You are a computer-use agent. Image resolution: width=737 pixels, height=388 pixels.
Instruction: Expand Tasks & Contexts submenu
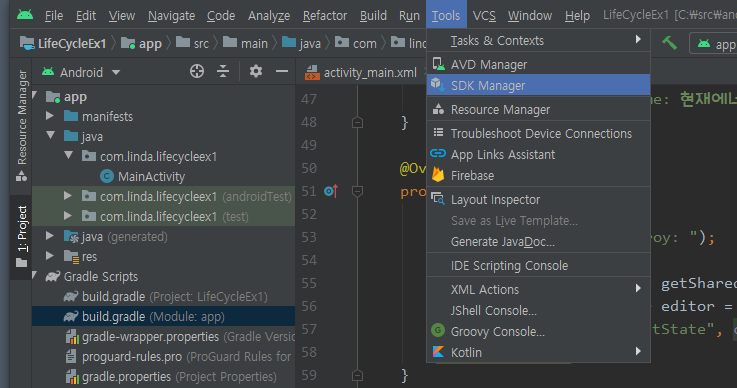[538, 40]
